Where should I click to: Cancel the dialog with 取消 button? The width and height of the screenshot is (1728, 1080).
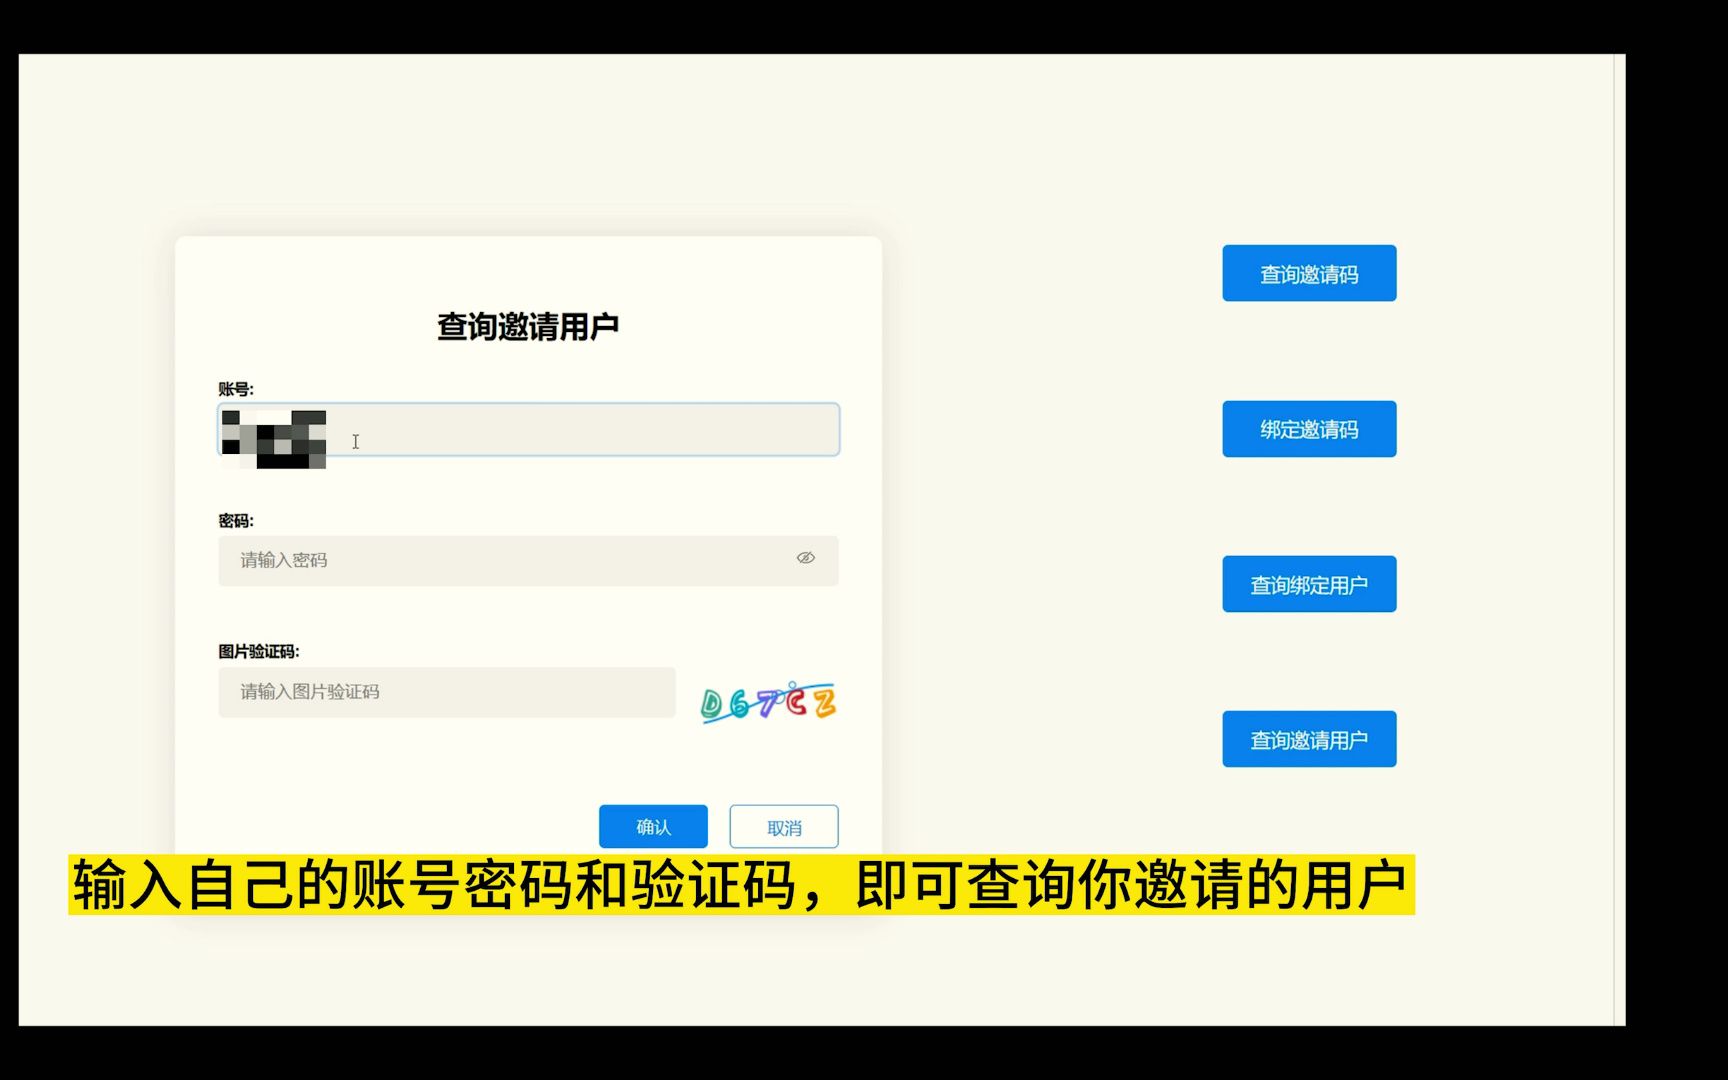pos(784,827)
